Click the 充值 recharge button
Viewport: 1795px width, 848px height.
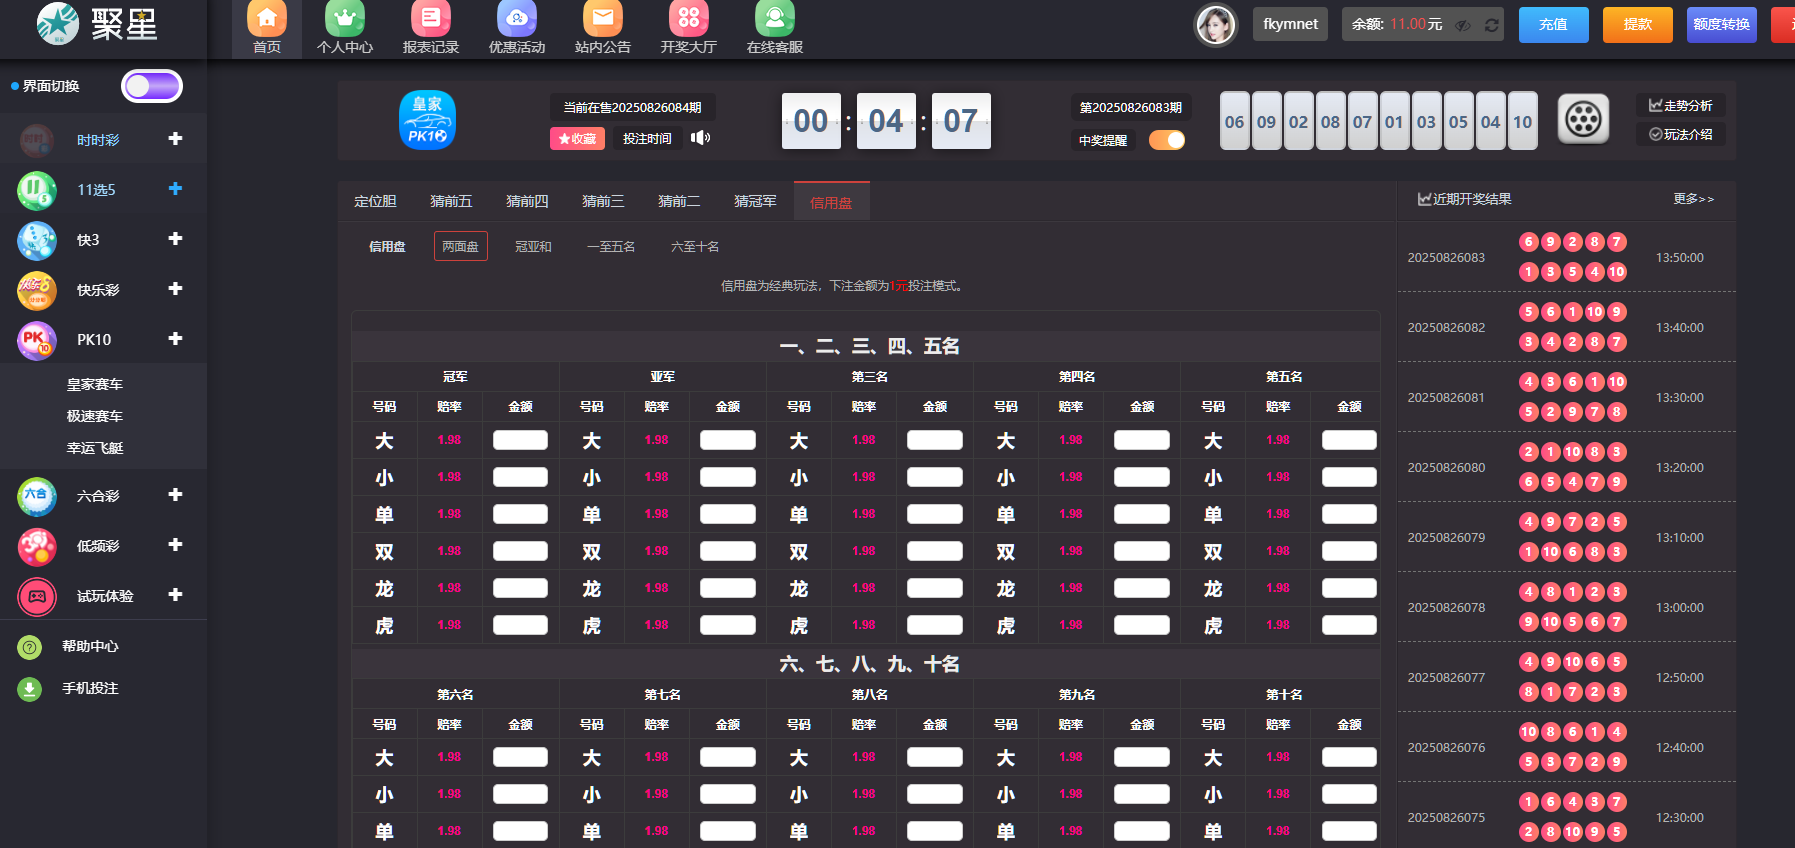click(x=1553, y=24)
